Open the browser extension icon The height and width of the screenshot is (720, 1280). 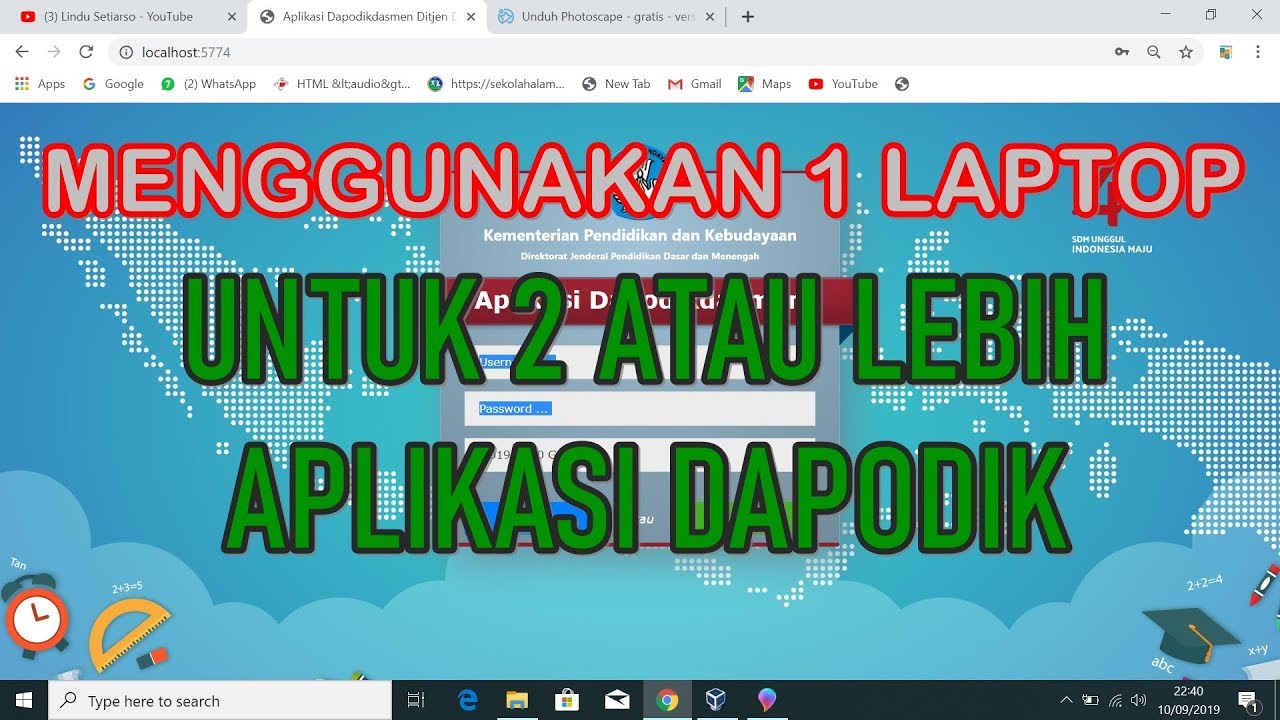(1225, 52)
